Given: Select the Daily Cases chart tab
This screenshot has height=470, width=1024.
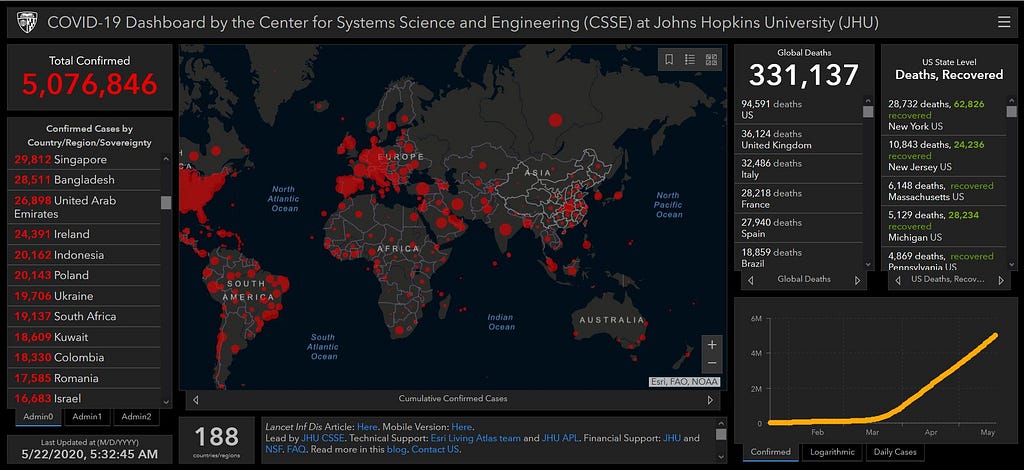Looking at the screenshot, I should [x=895, y=452].
